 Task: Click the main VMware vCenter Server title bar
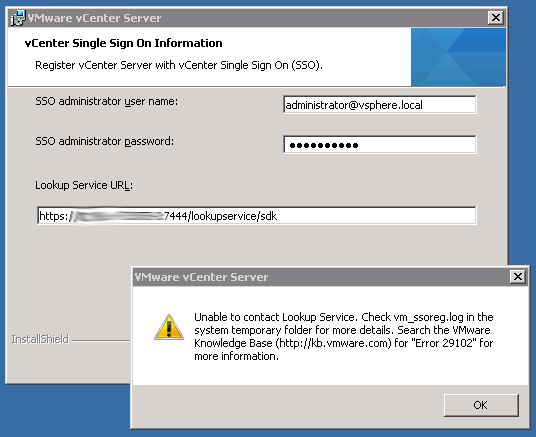tap(256, 18)
